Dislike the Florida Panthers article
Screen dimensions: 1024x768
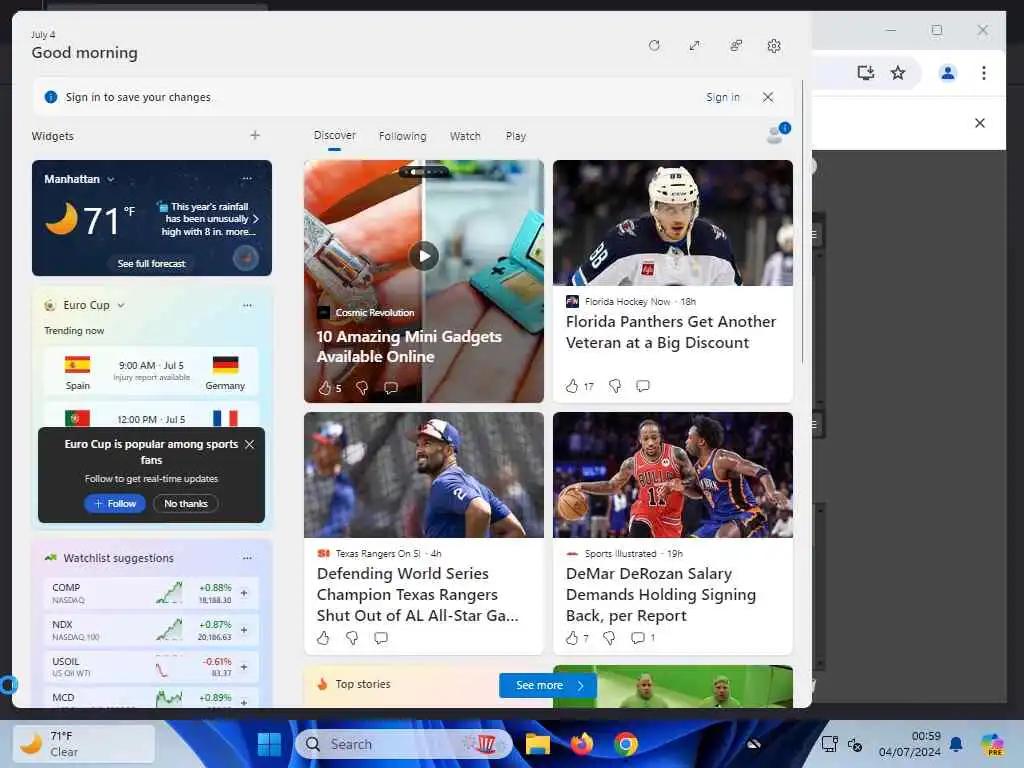[615, 386]
